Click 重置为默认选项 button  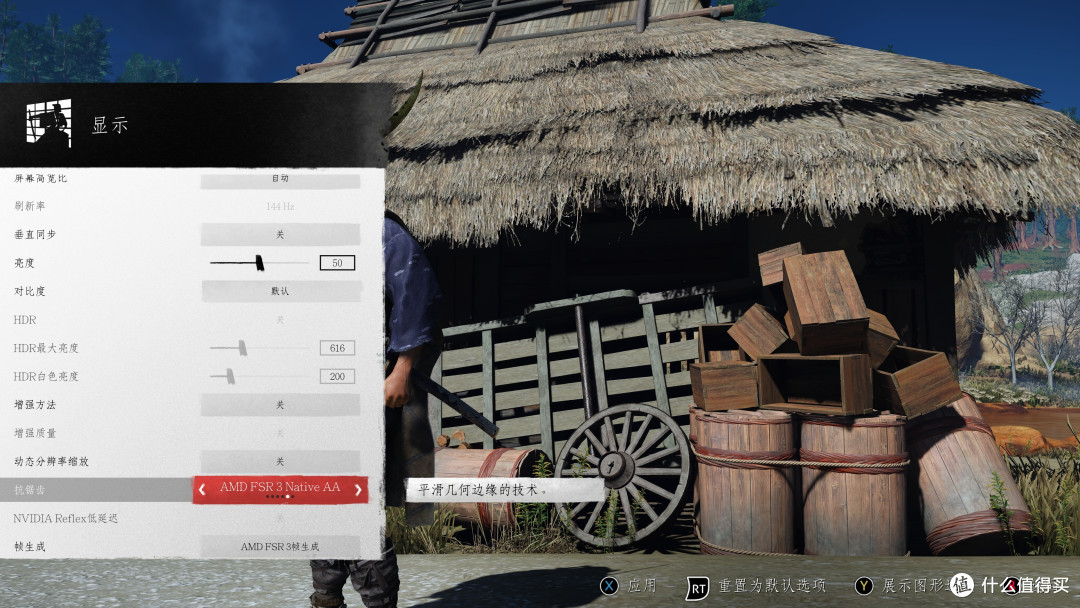772,586
